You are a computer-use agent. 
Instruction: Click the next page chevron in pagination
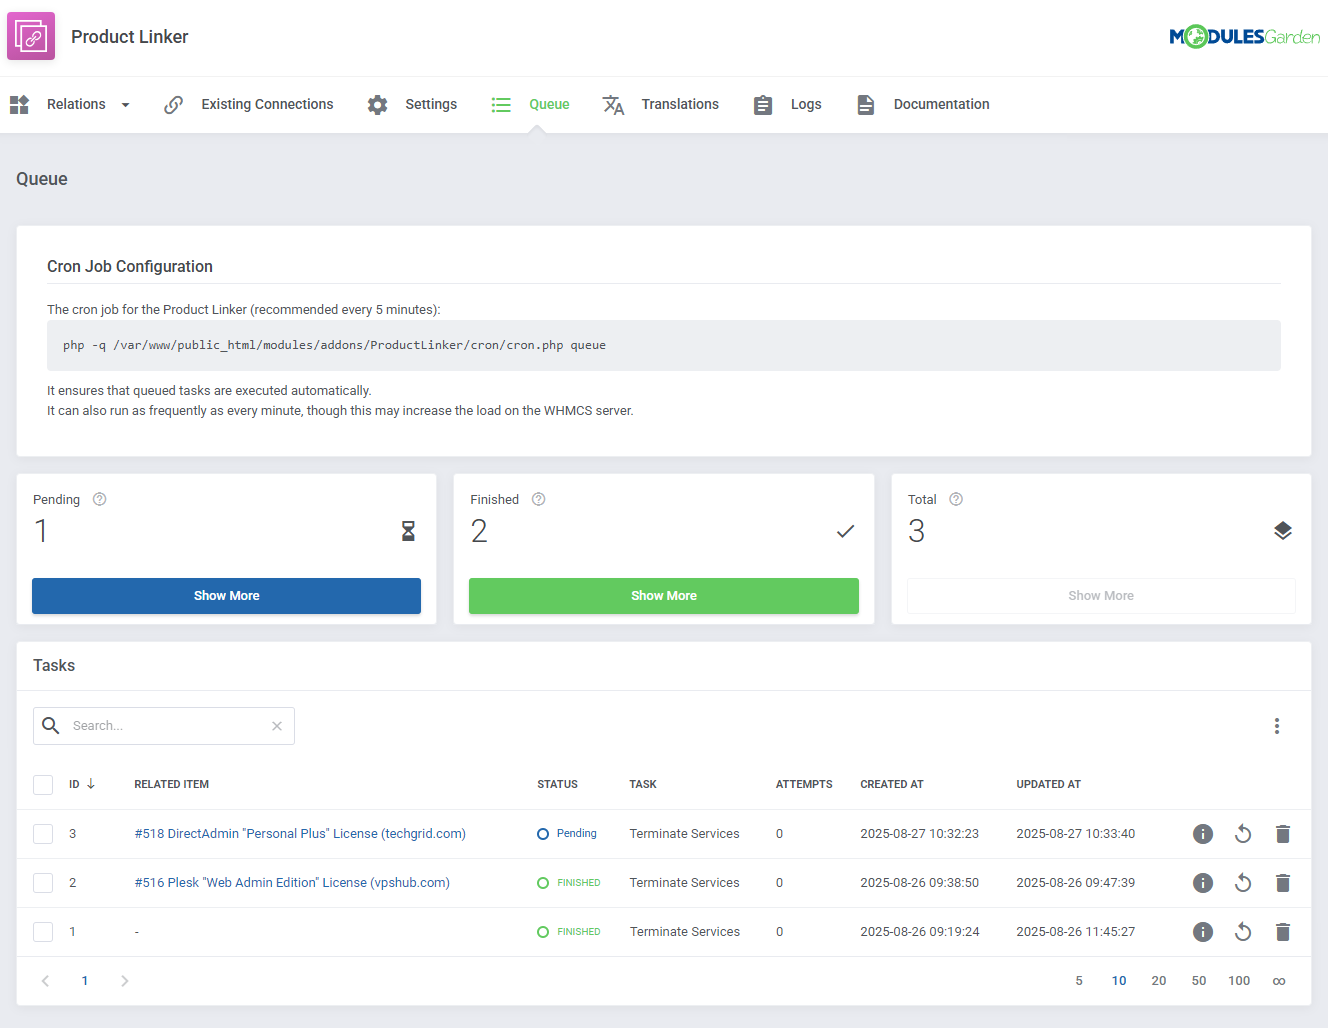[x=125, y=981]
